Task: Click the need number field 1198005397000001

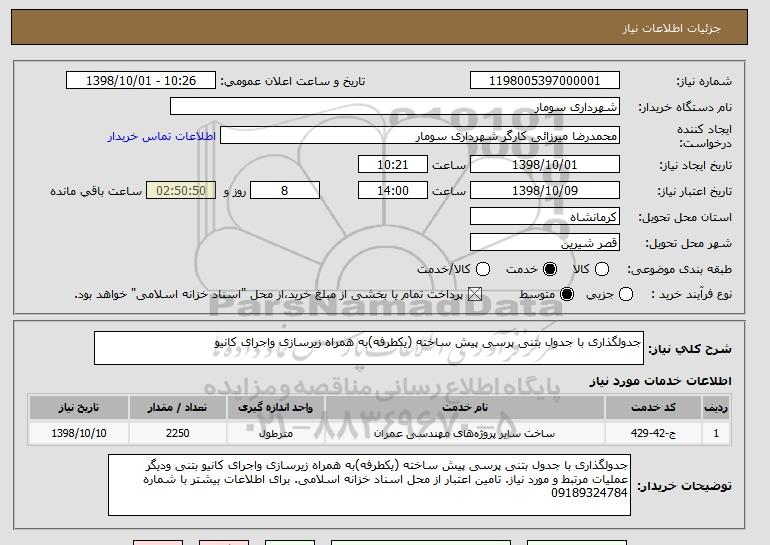Action: point(545,81)
